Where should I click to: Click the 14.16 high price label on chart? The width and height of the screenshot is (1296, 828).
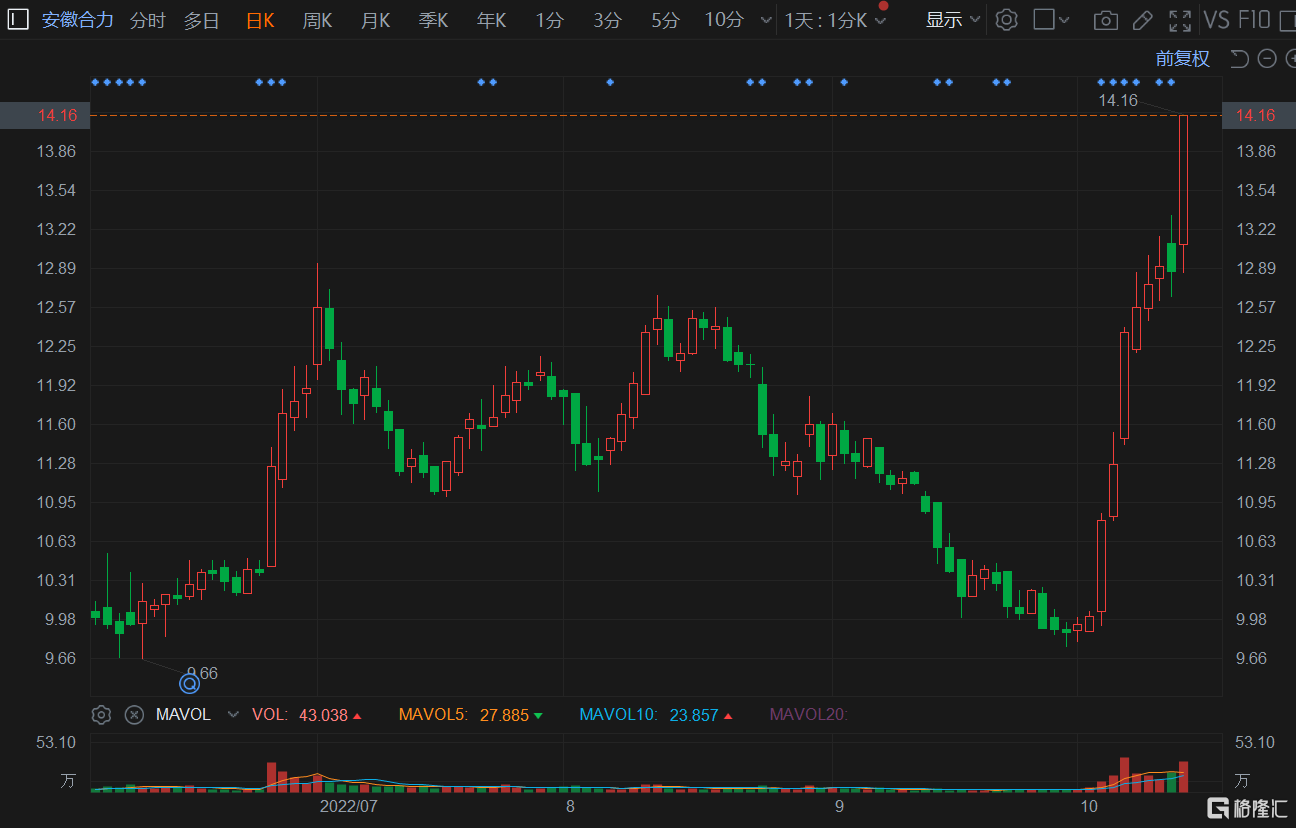pyautogui.click(x=1118, y=100)
